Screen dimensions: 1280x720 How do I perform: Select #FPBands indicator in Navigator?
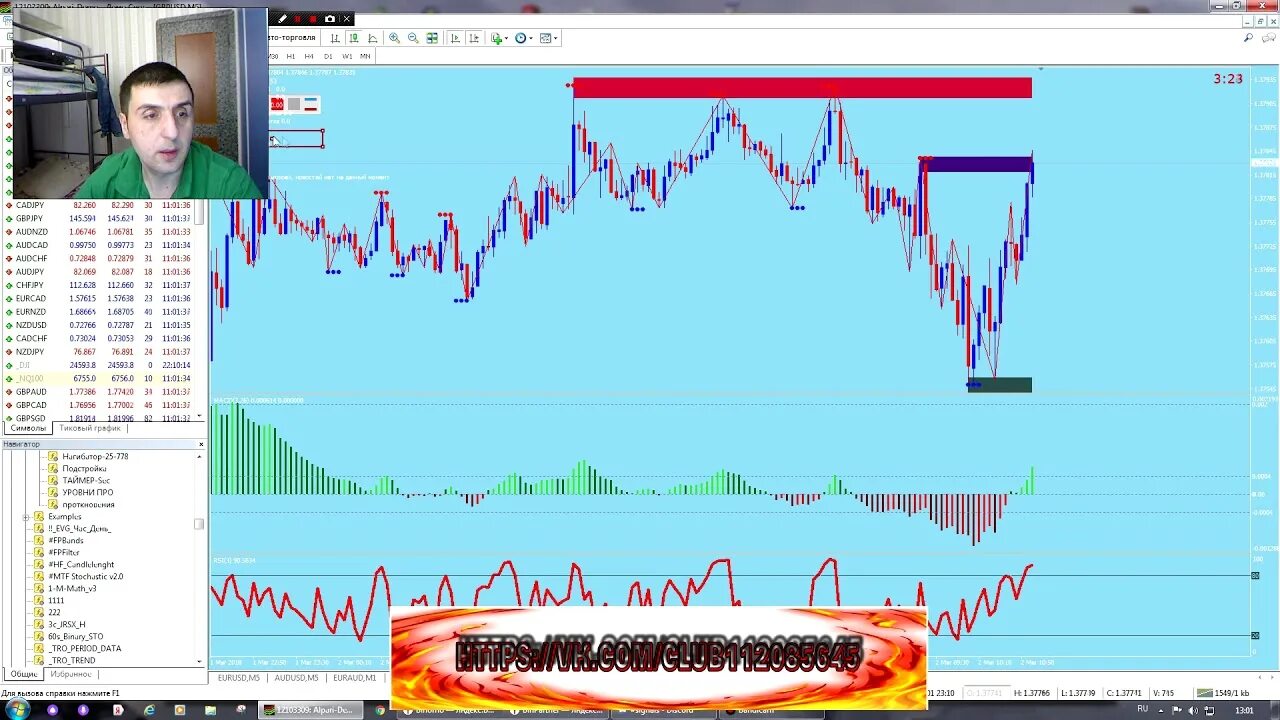66,540
